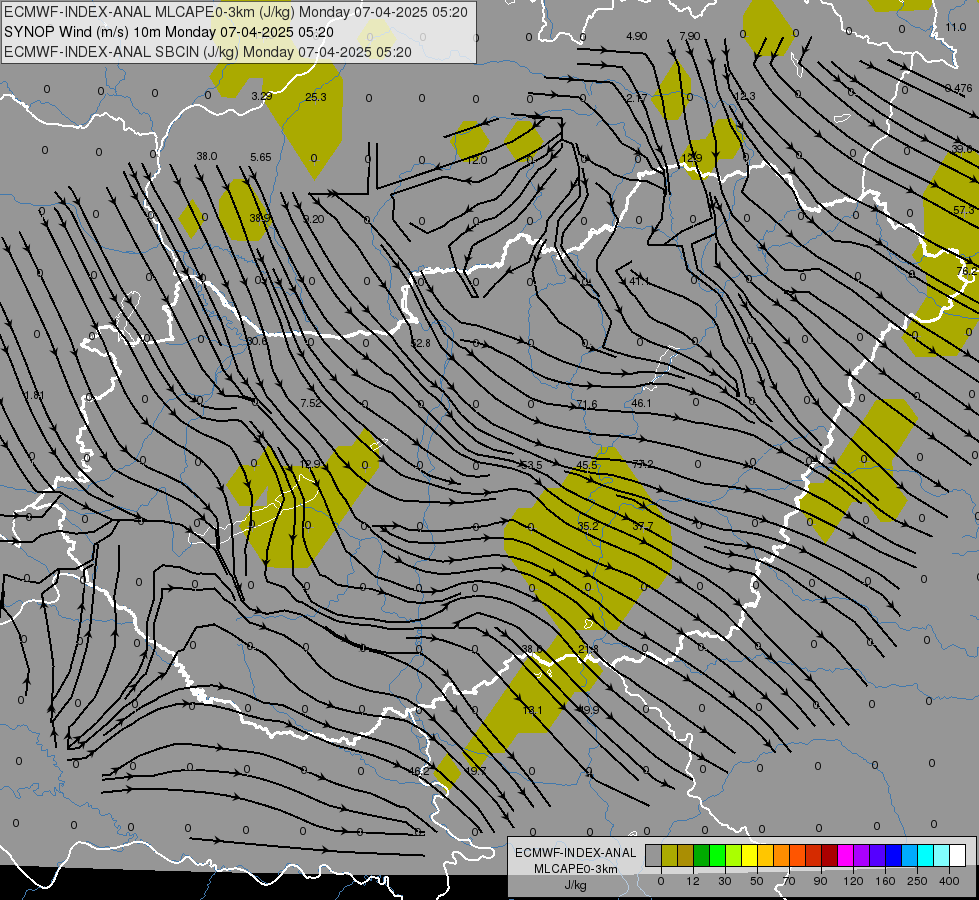Click the 71.6 value on the map
The image size is (979, 900).
pos(587,404)
